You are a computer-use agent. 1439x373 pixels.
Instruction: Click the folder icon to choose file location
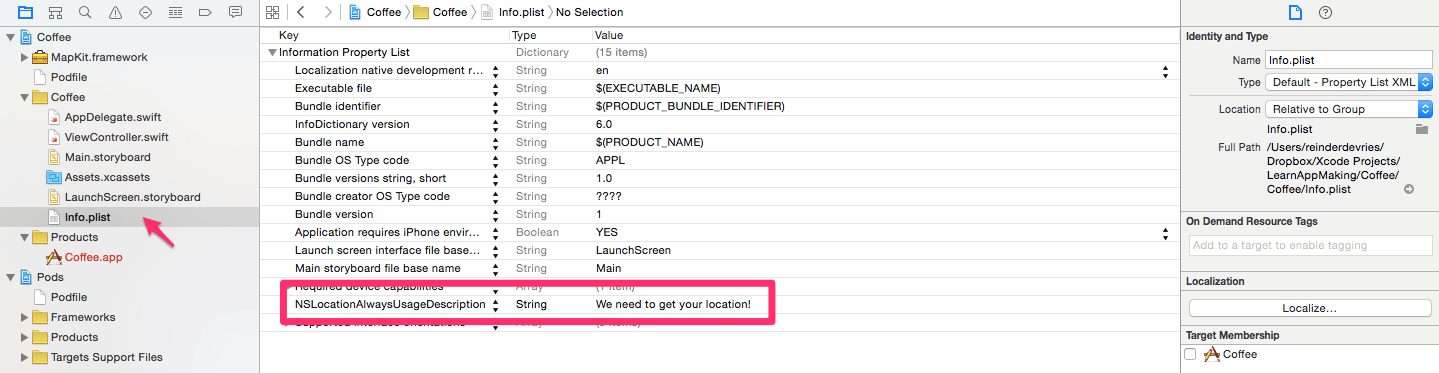[x=1421, y=129]
